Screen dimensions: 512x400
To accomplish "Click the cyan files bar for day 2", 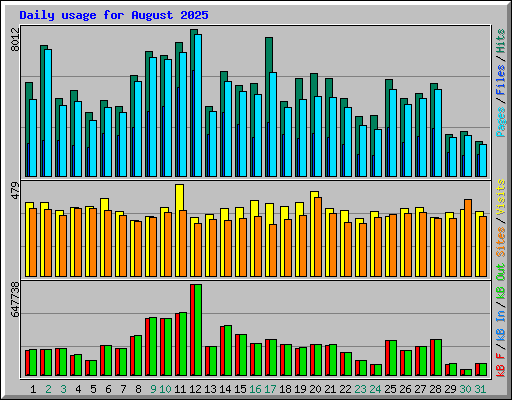I will (48, 113).
